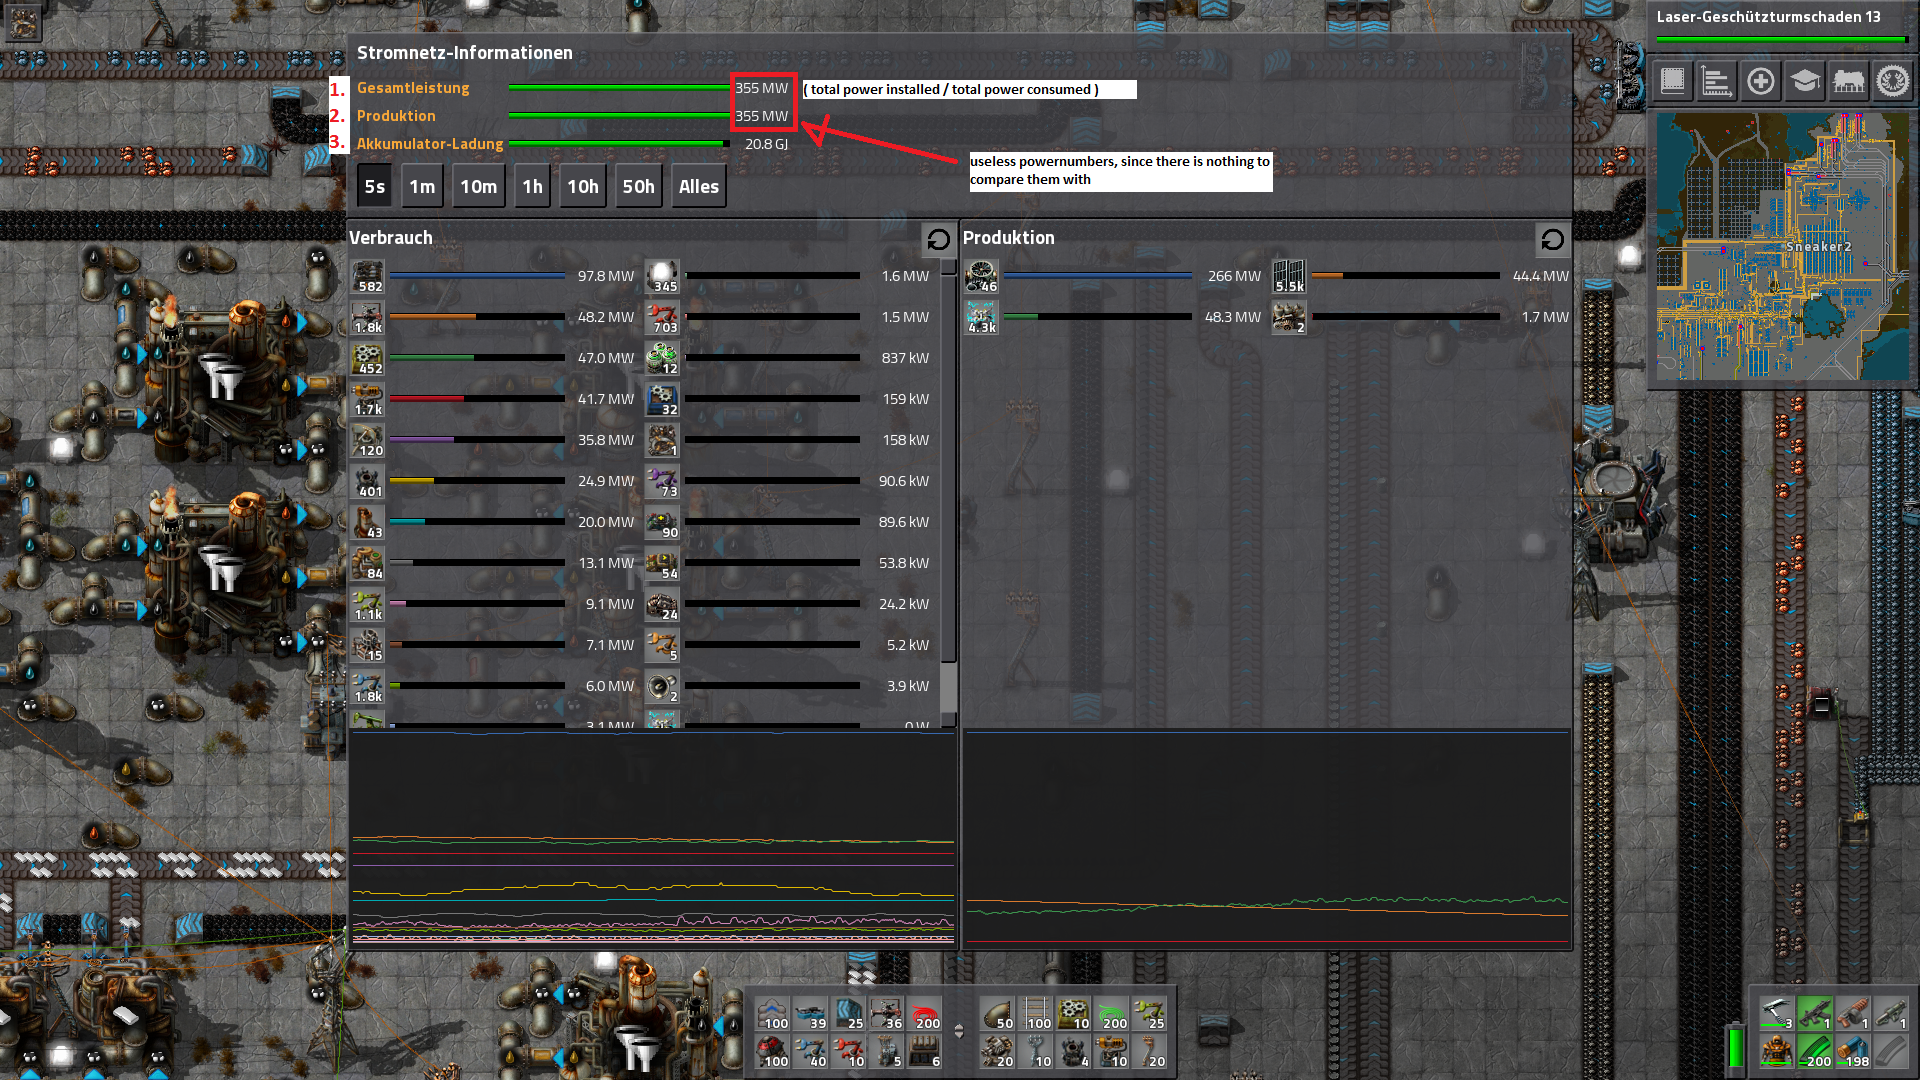Click inside the Produktion output graph
The height and width of the screenshot is (1081, 1920).
pos(1266,838)
